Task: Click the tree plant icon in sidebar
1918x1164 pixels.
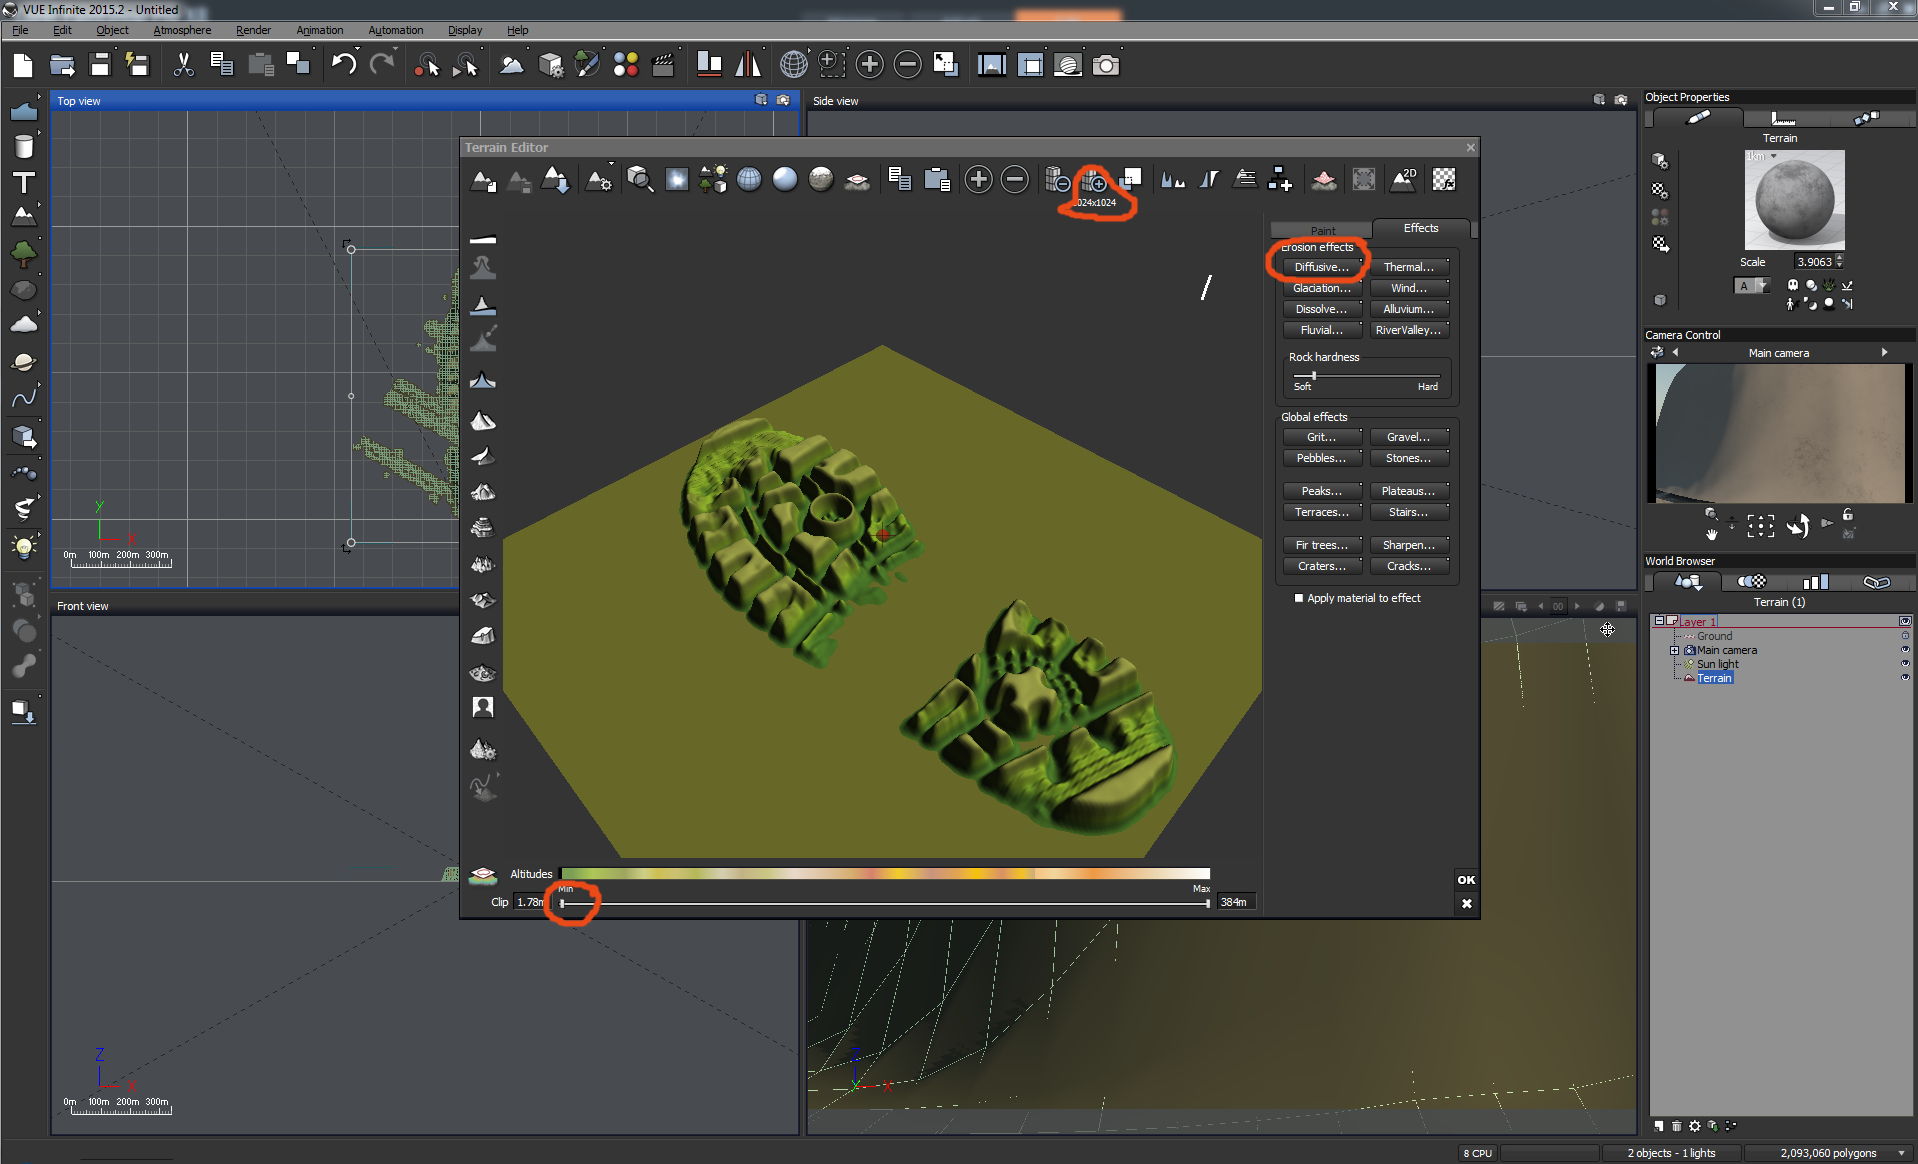Action: [x=24, y=254]
